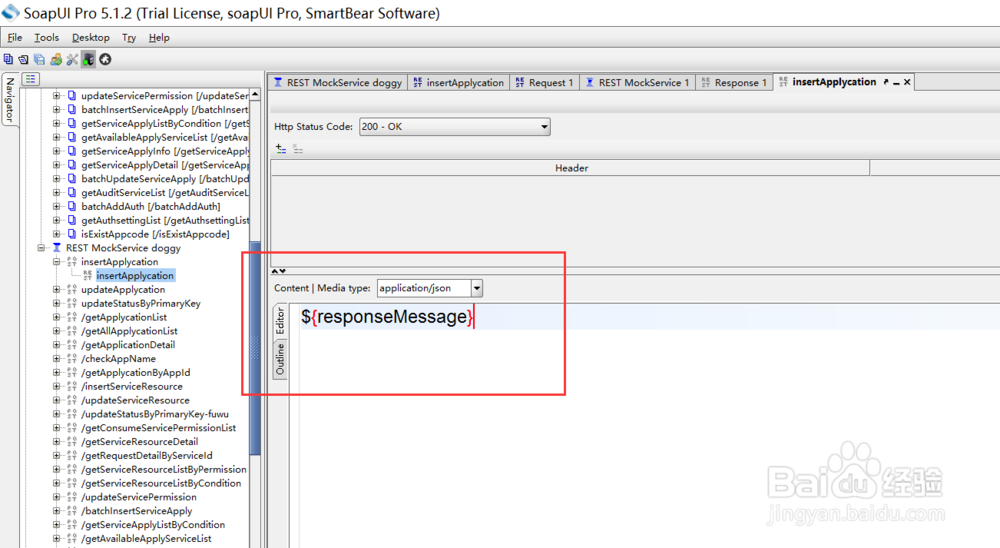Switch to the REST MockService 1 tab
Image resolution: width=1000 pixels, height=548 pixels.
coord(637,82)
